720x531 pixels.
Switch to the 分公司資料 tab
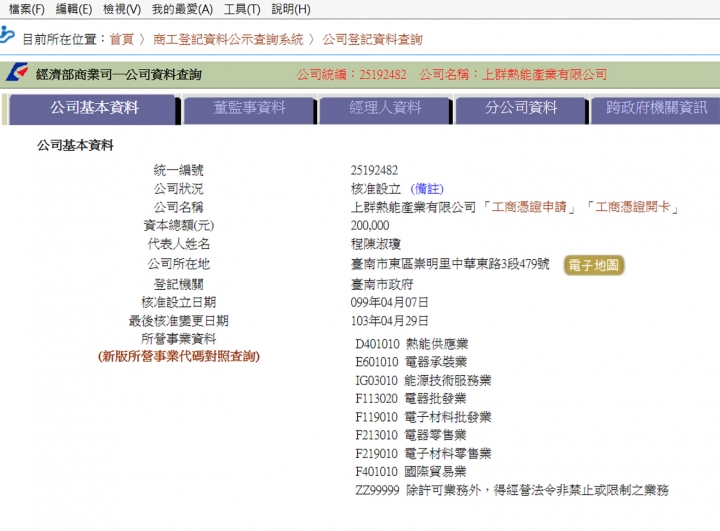(x=521, y=109)
